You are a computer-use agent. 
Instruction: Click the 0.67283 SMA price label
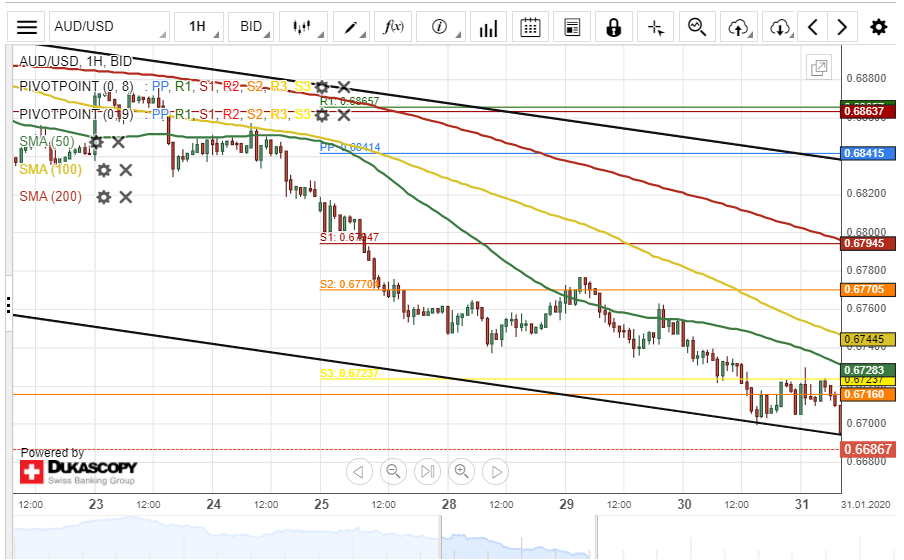point(868,370)
